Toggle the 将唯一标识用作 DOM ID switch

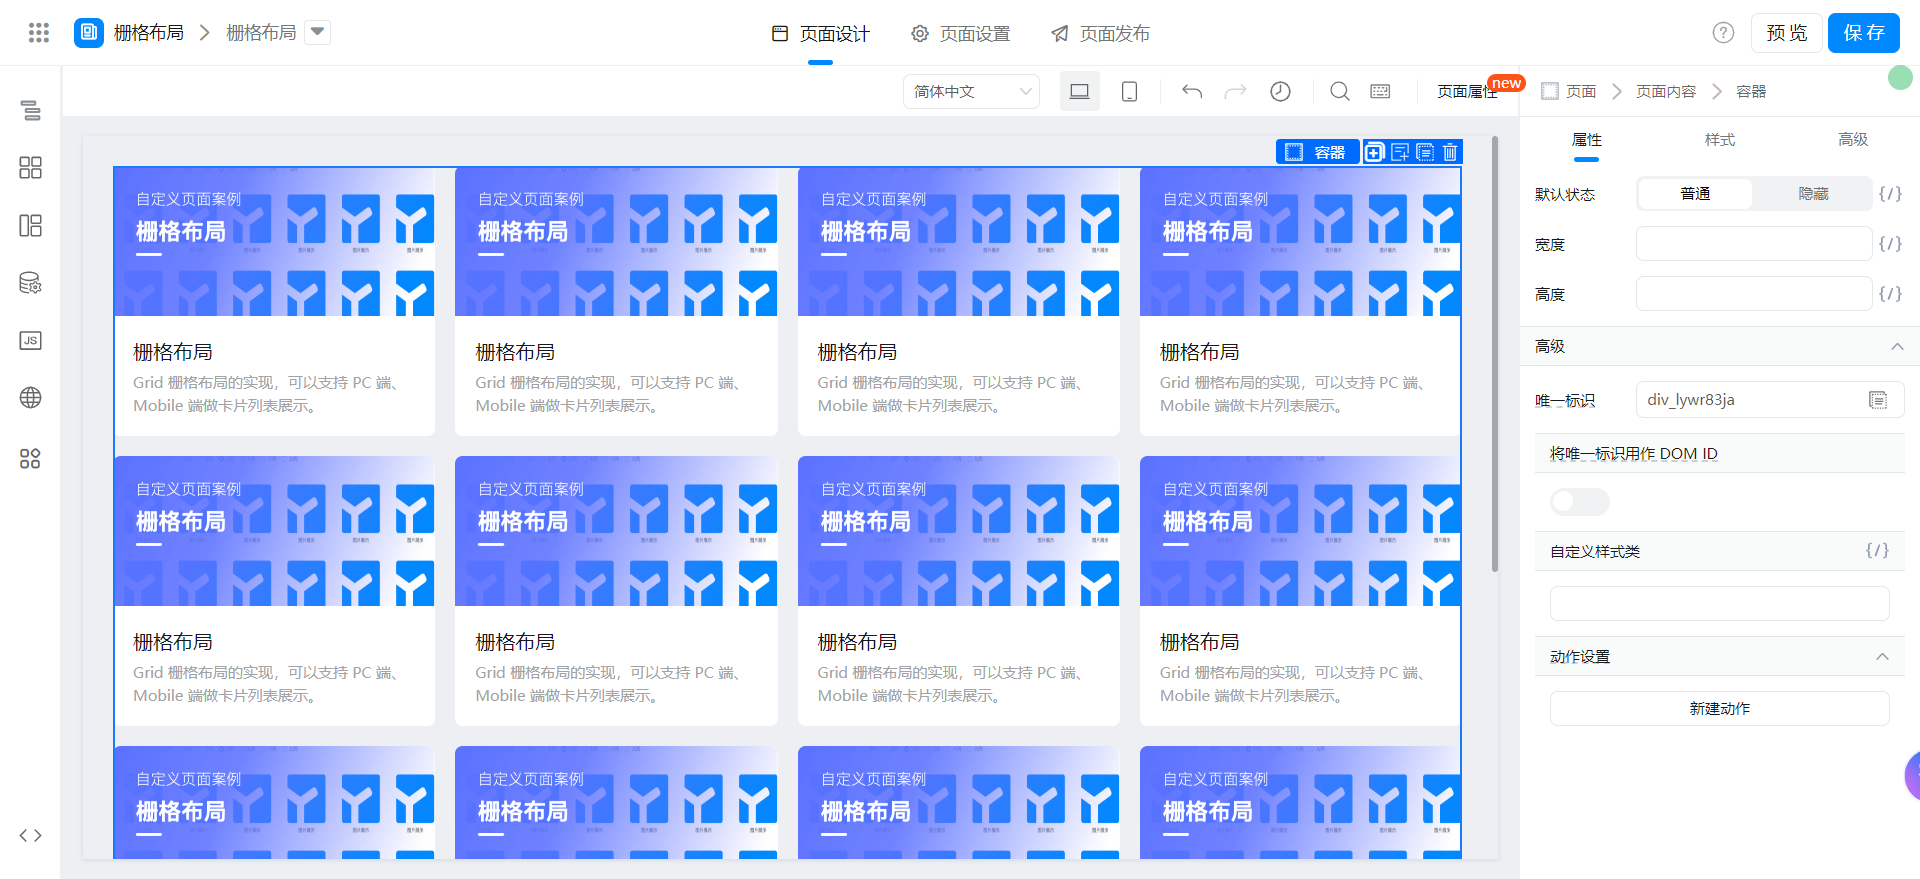(1580, 502)
